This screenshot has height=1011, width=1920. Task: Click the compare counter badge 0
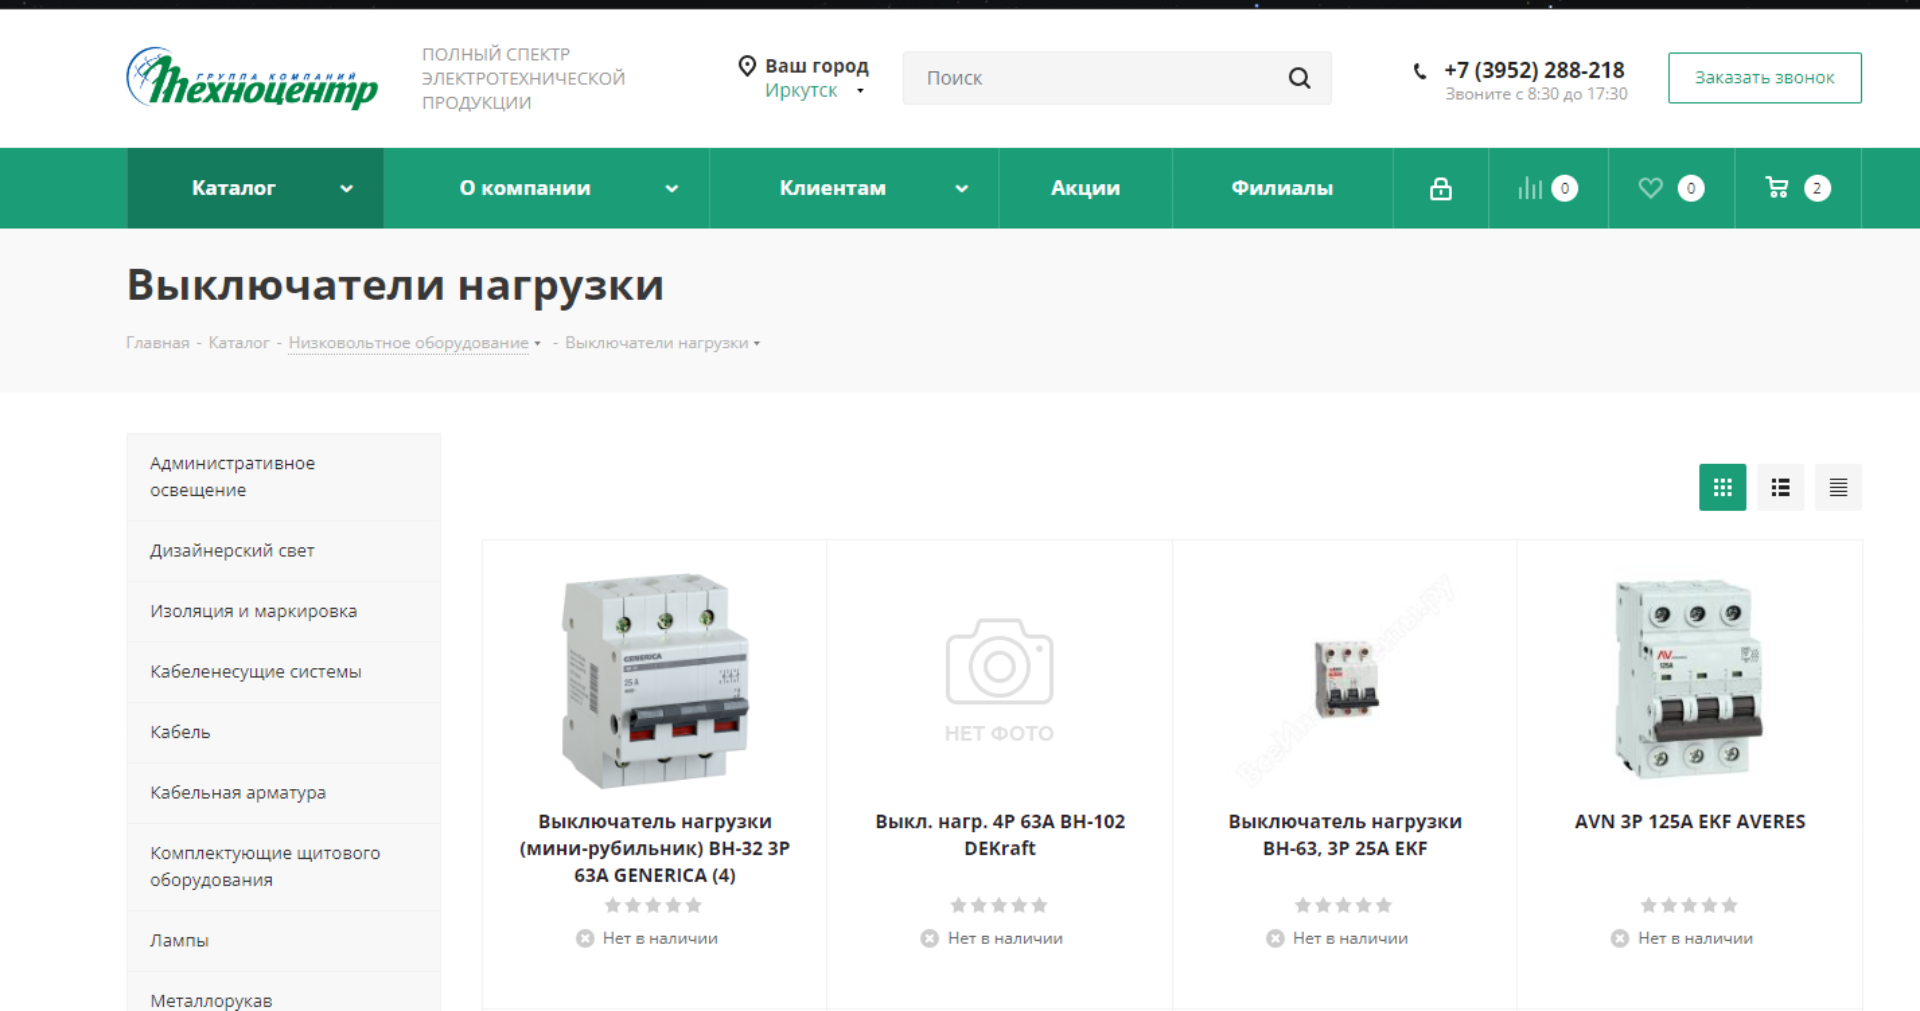click(1565, 188)
